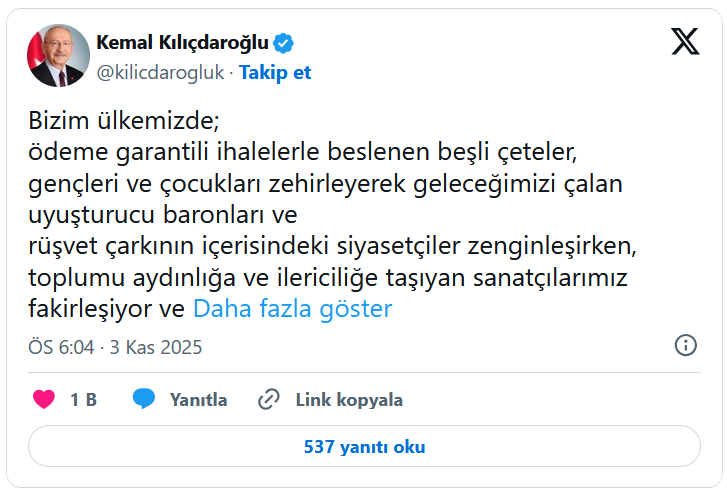727x493 pixels.
Task: Follow the account via "Takip et"
Action: pos(275,73)
